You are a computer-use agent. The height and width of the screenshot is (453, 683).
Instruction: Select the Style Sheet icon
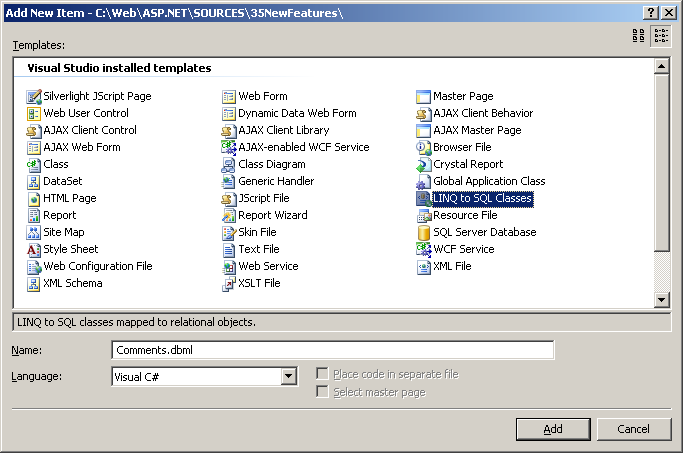[34, 249]
